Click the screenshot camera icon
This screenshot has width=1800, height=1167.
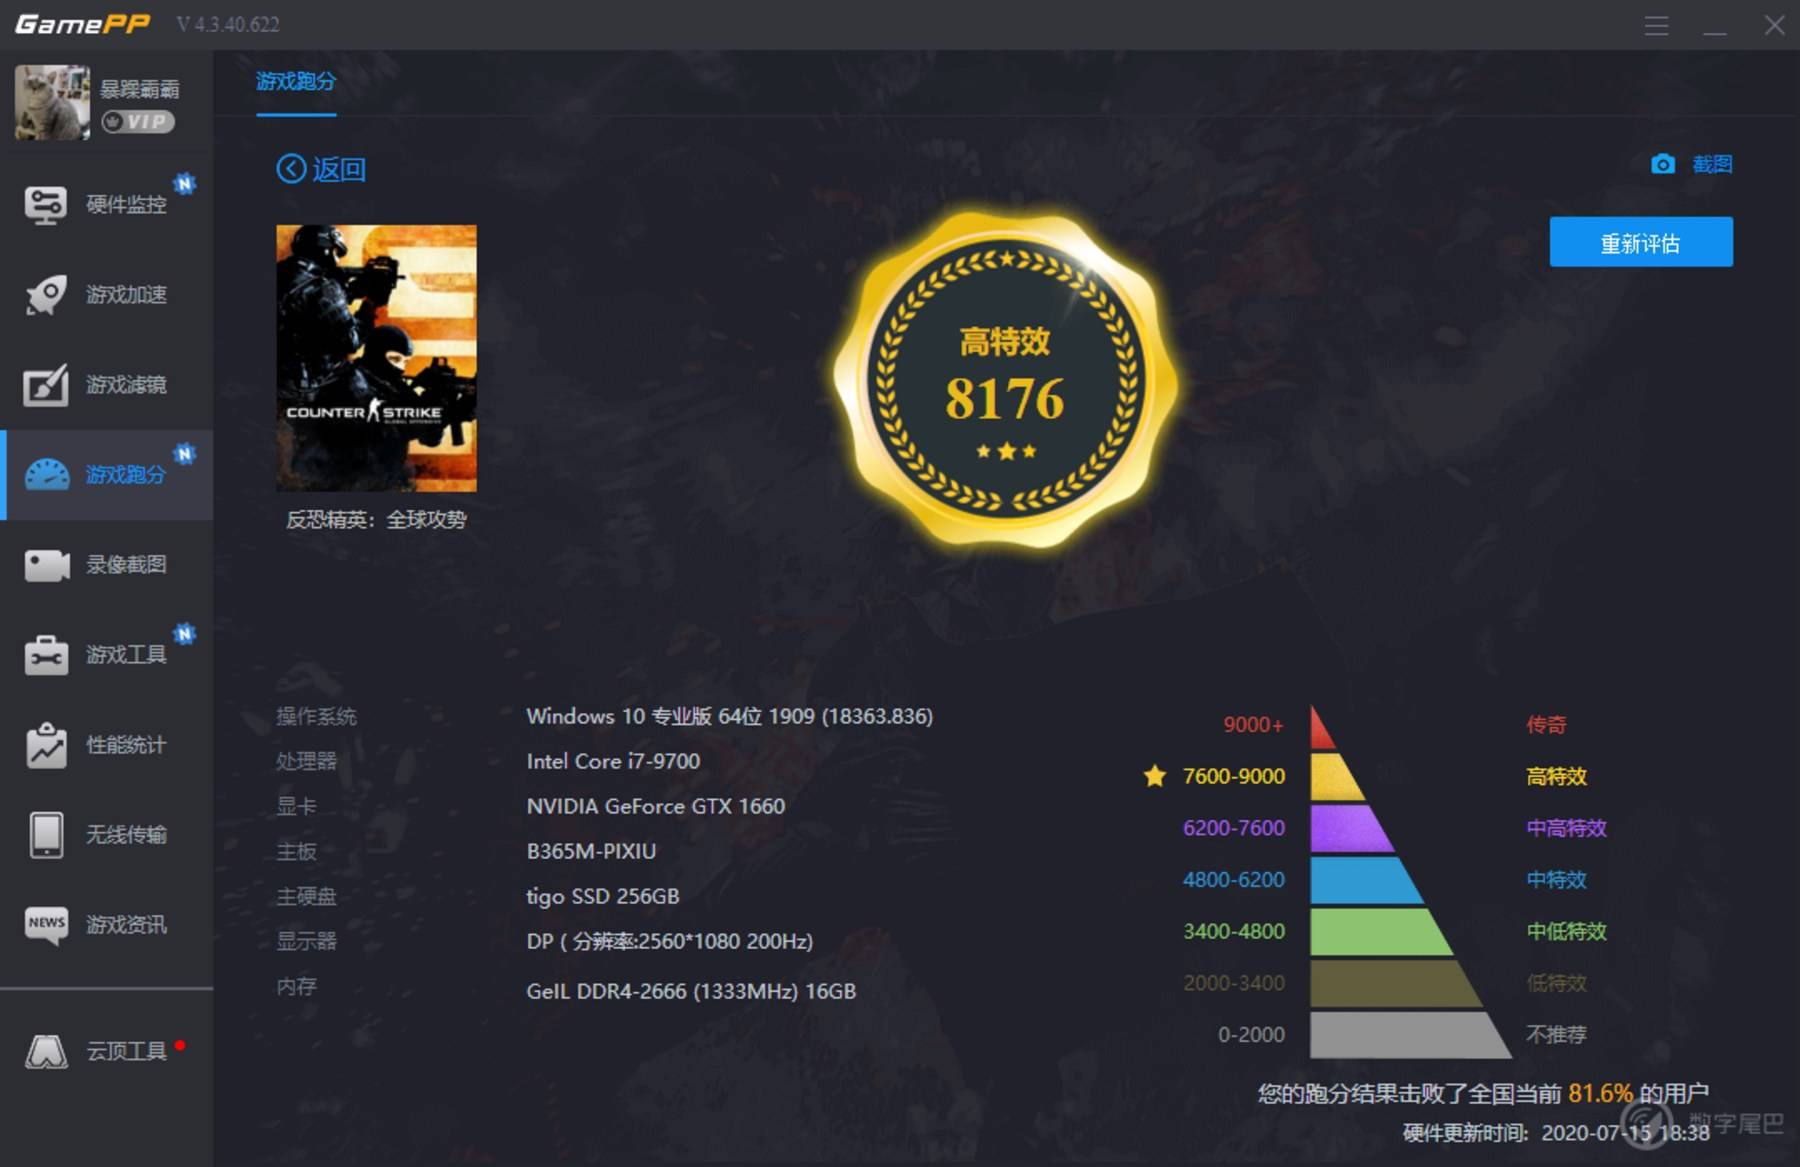point(1663,164)
